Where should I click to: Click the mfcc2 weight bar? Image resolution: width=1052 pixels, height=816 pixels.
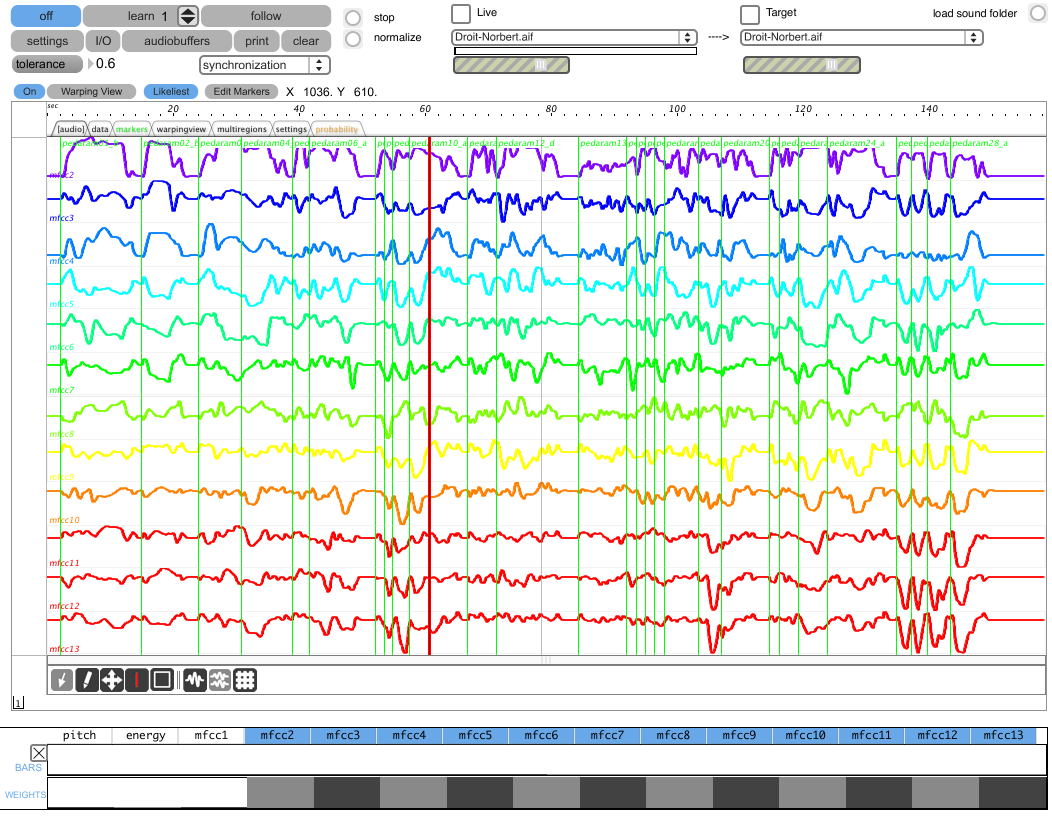click(280, 793)
